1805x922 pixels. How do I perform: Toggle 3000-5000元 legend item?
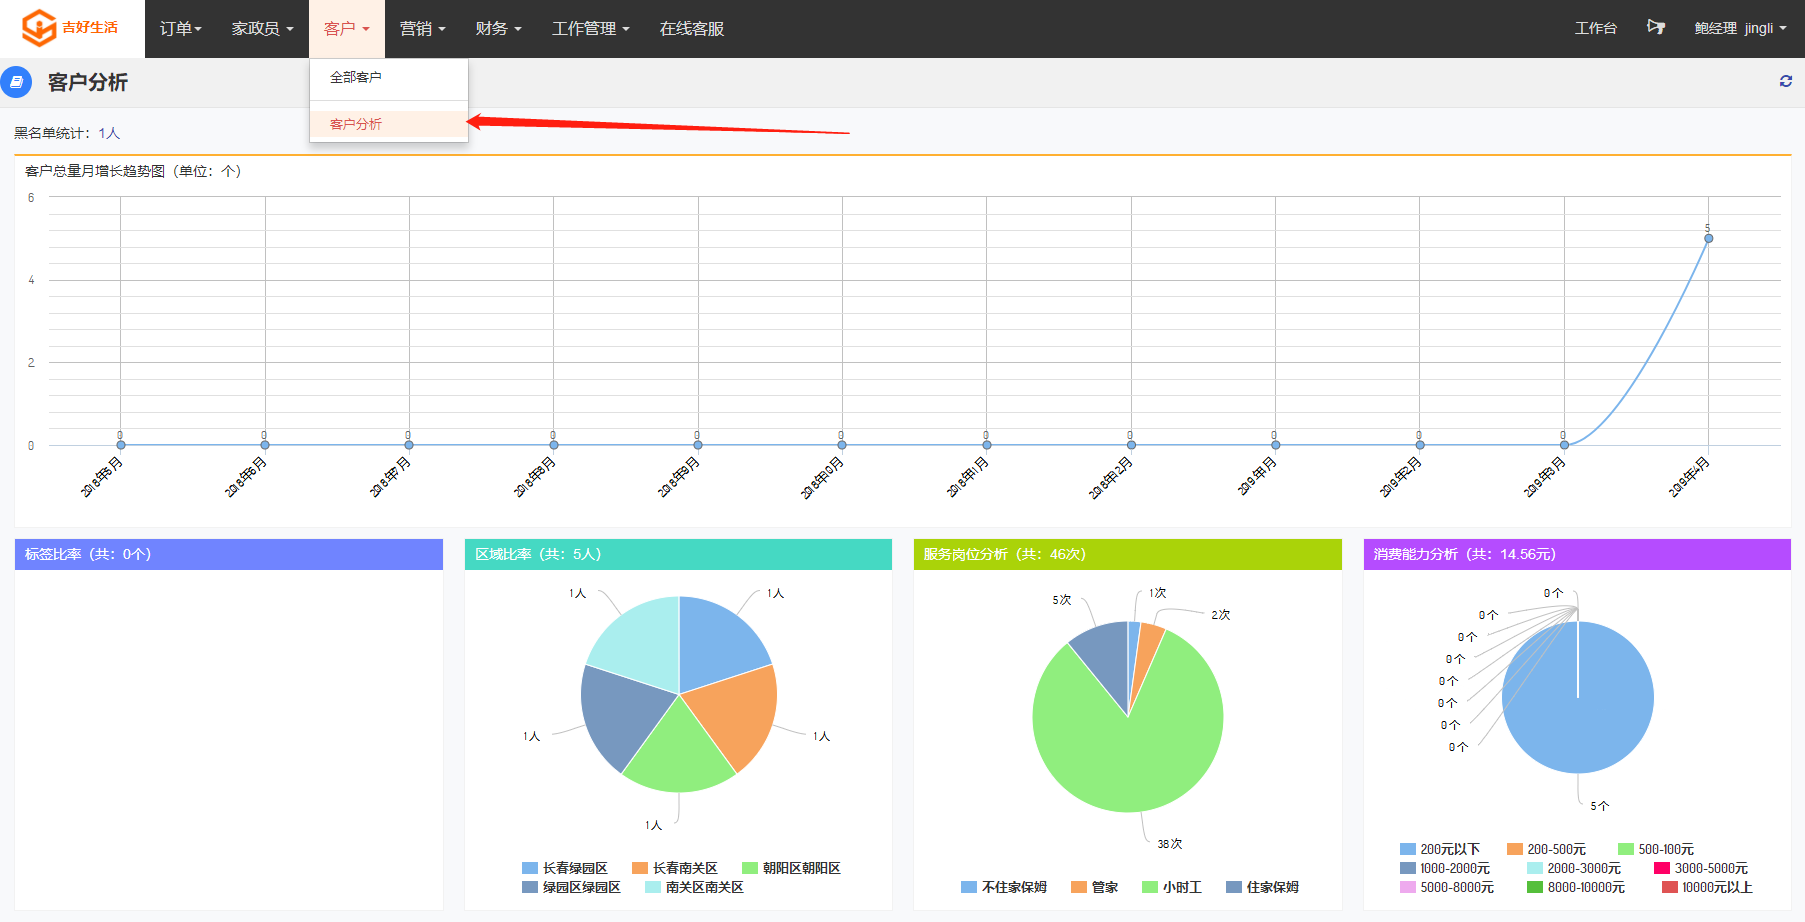tap(1701, 868)
